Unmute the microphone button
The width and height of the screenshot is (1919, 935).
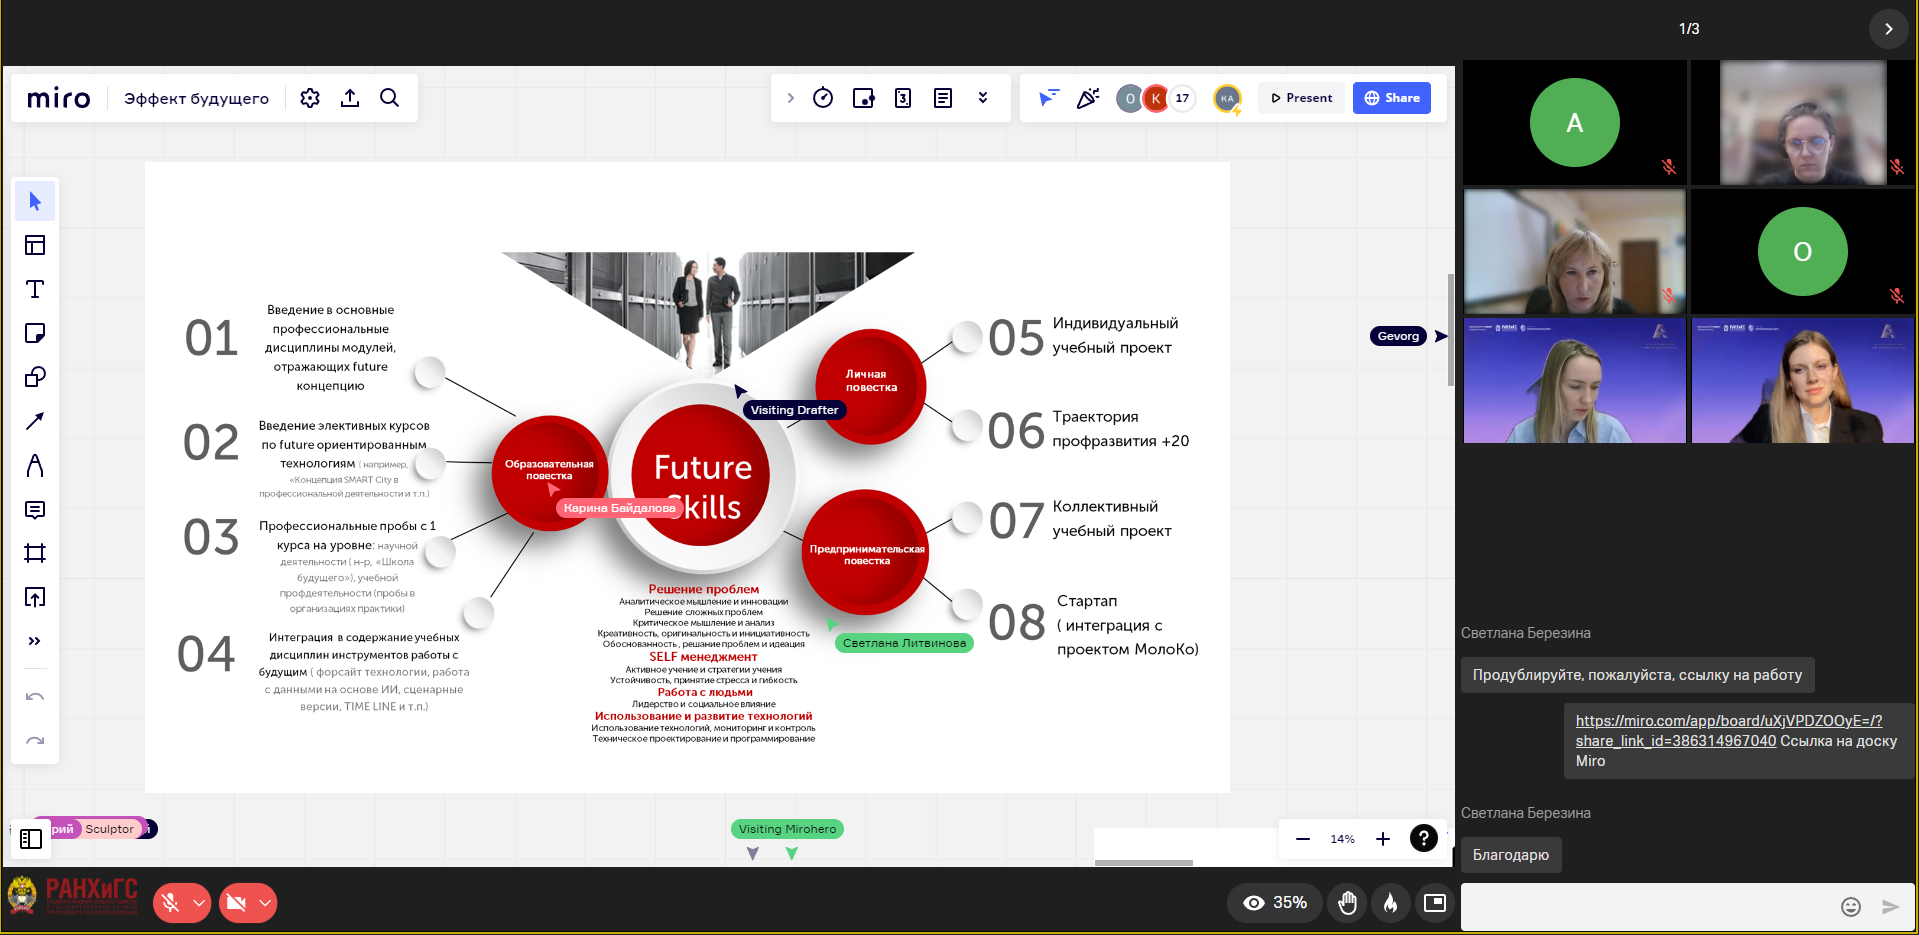click(171, 903)
